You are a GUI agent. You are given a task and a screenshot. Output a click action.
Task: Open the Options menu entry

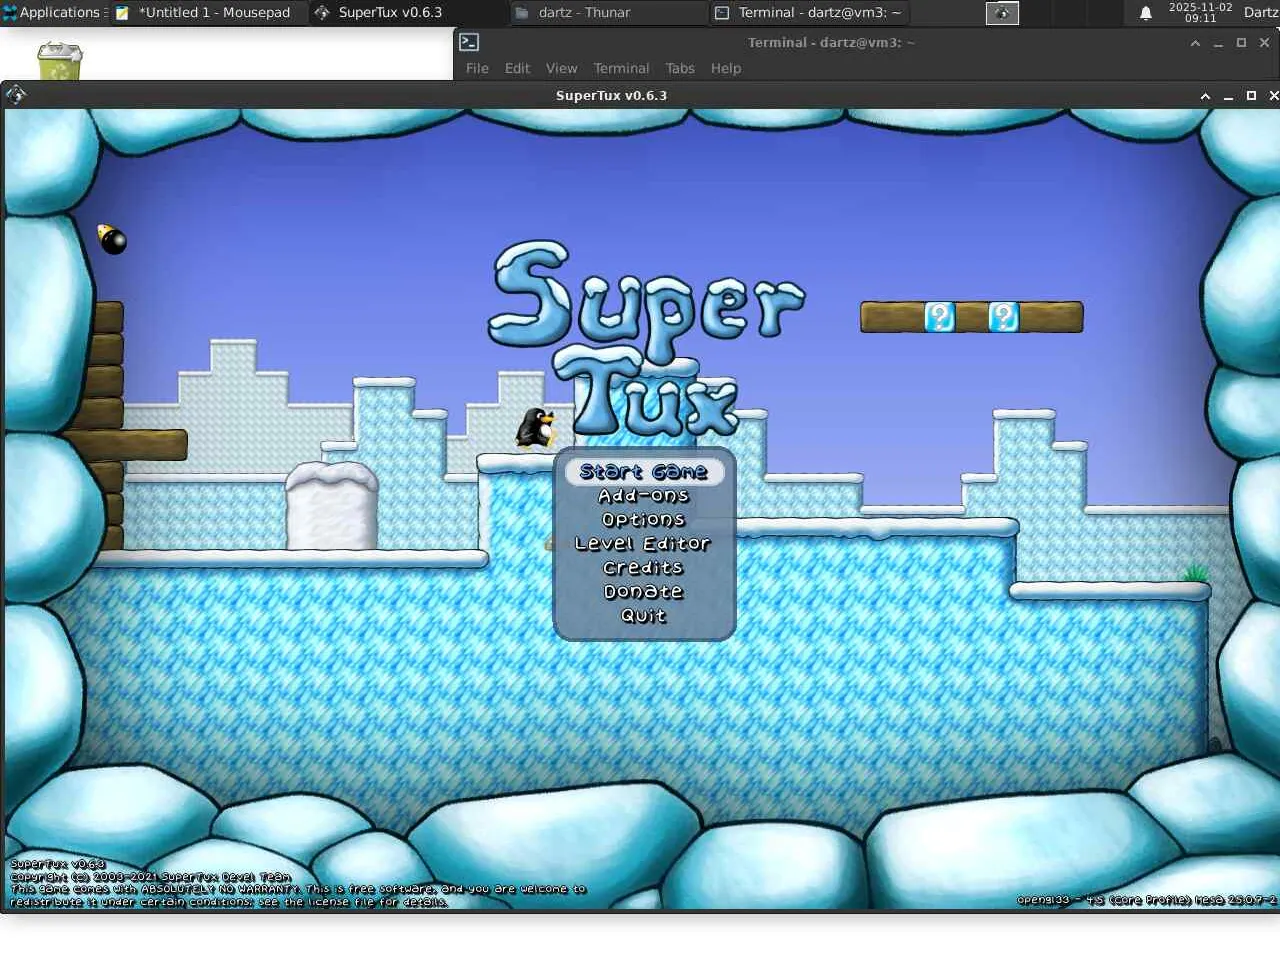tap(644, 520)
